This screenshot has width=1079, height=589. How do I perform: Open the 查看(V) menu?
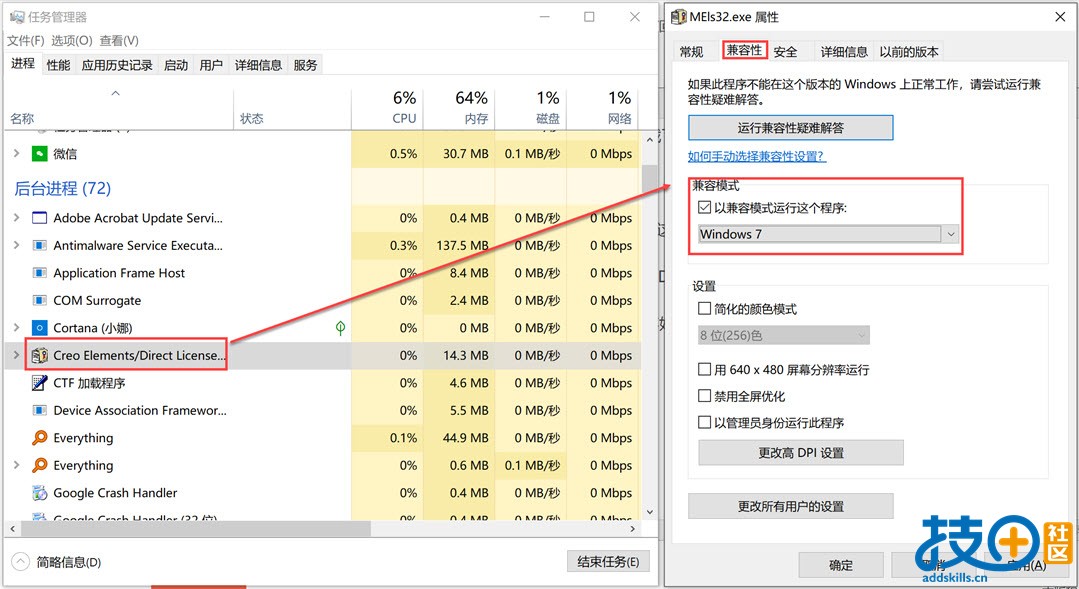click(119, 41)
